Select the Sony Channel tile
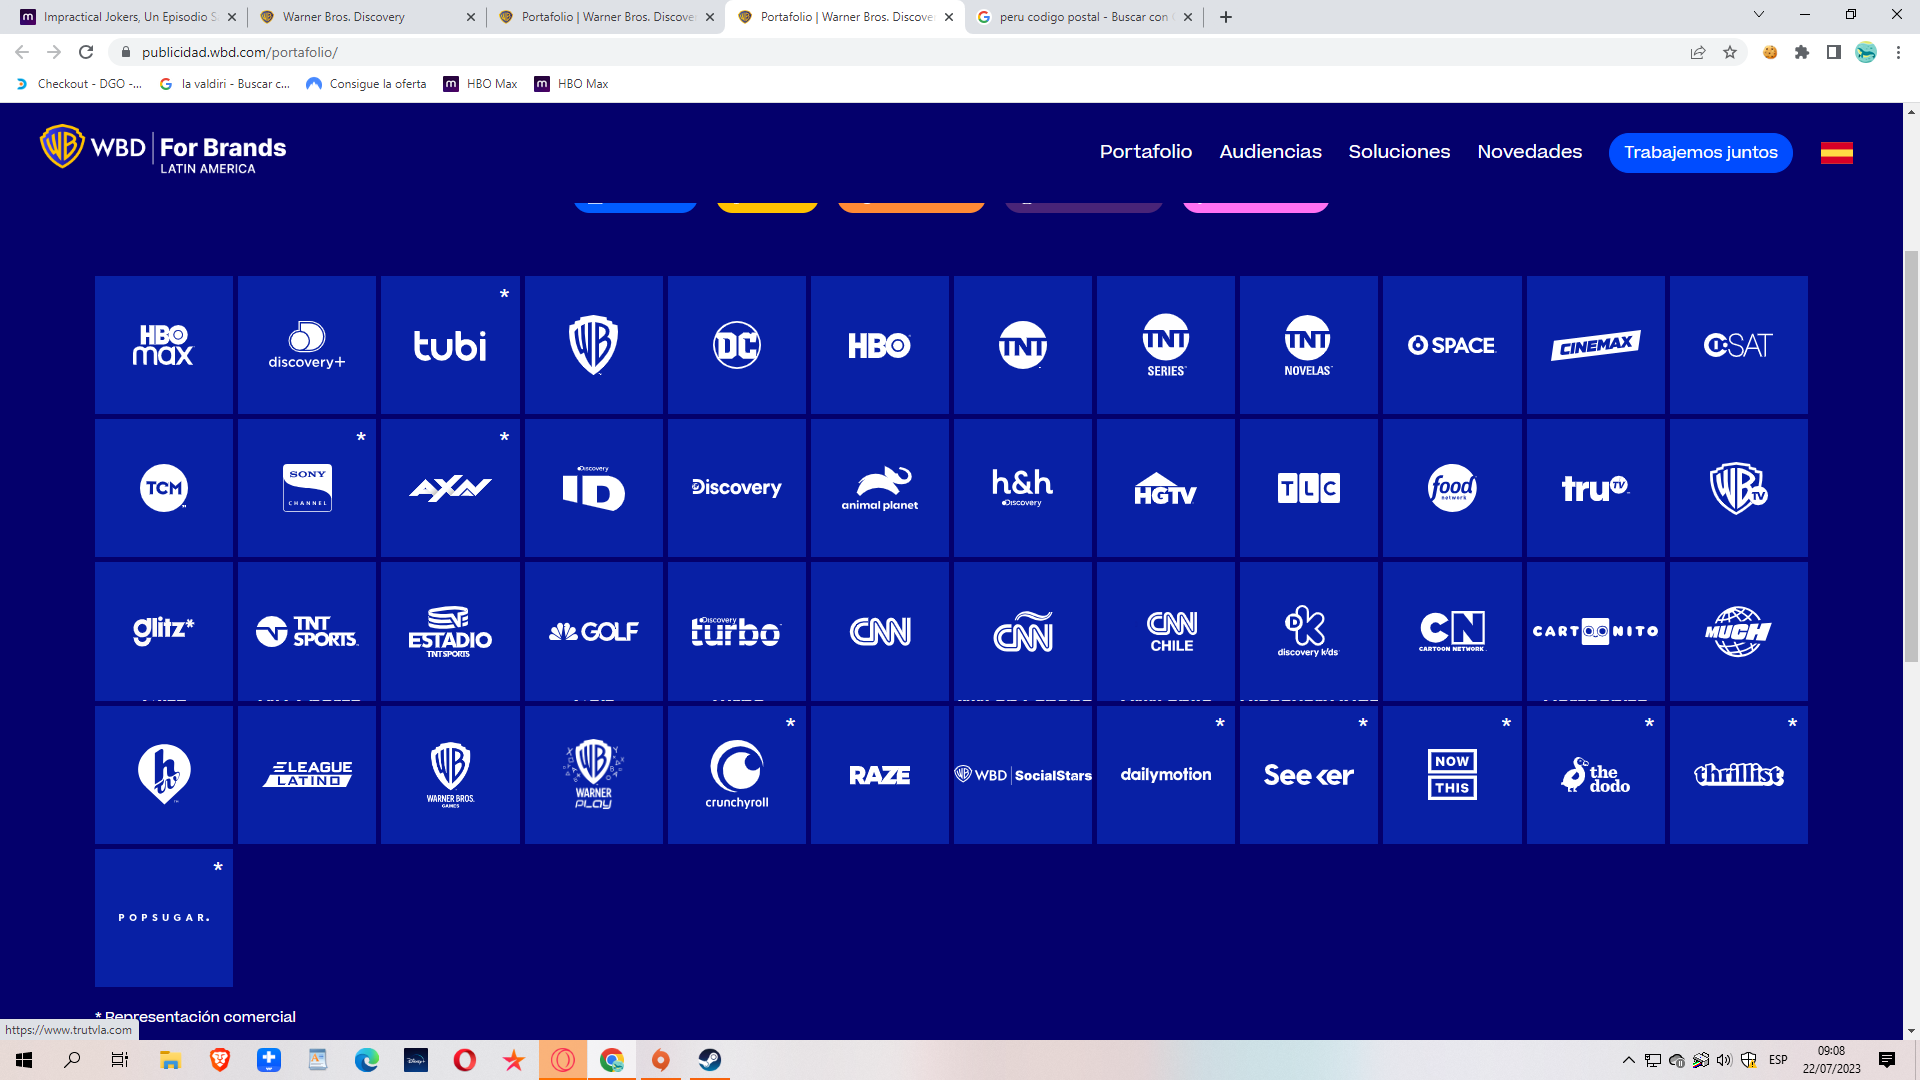 pyautogui.click(x=307, y=488)
